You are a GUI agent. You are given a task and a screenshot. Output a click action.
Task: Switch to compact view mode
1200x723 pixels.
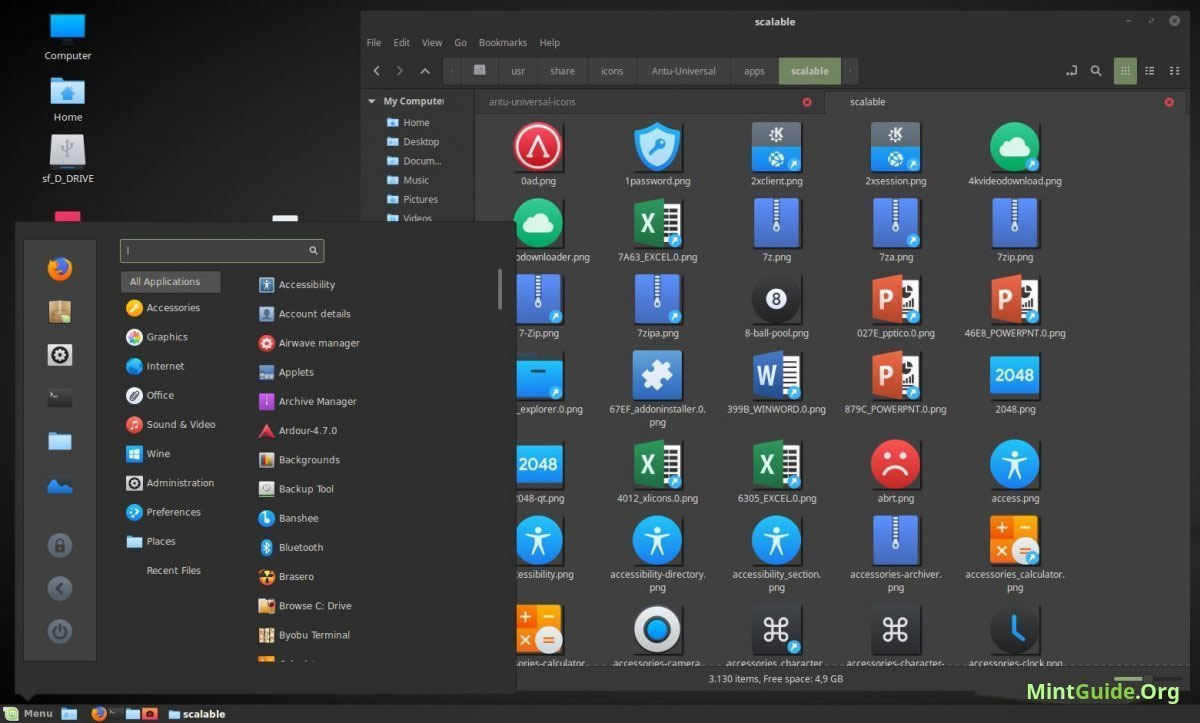(1173, 71)
